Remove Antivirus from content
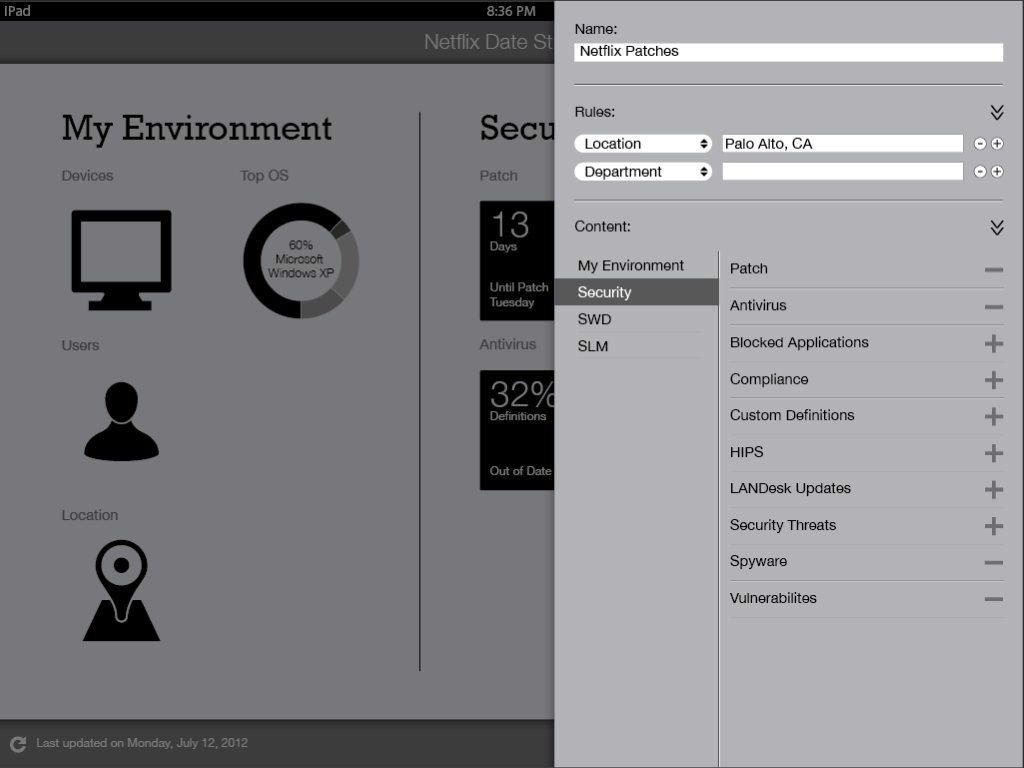 (994, 306)
